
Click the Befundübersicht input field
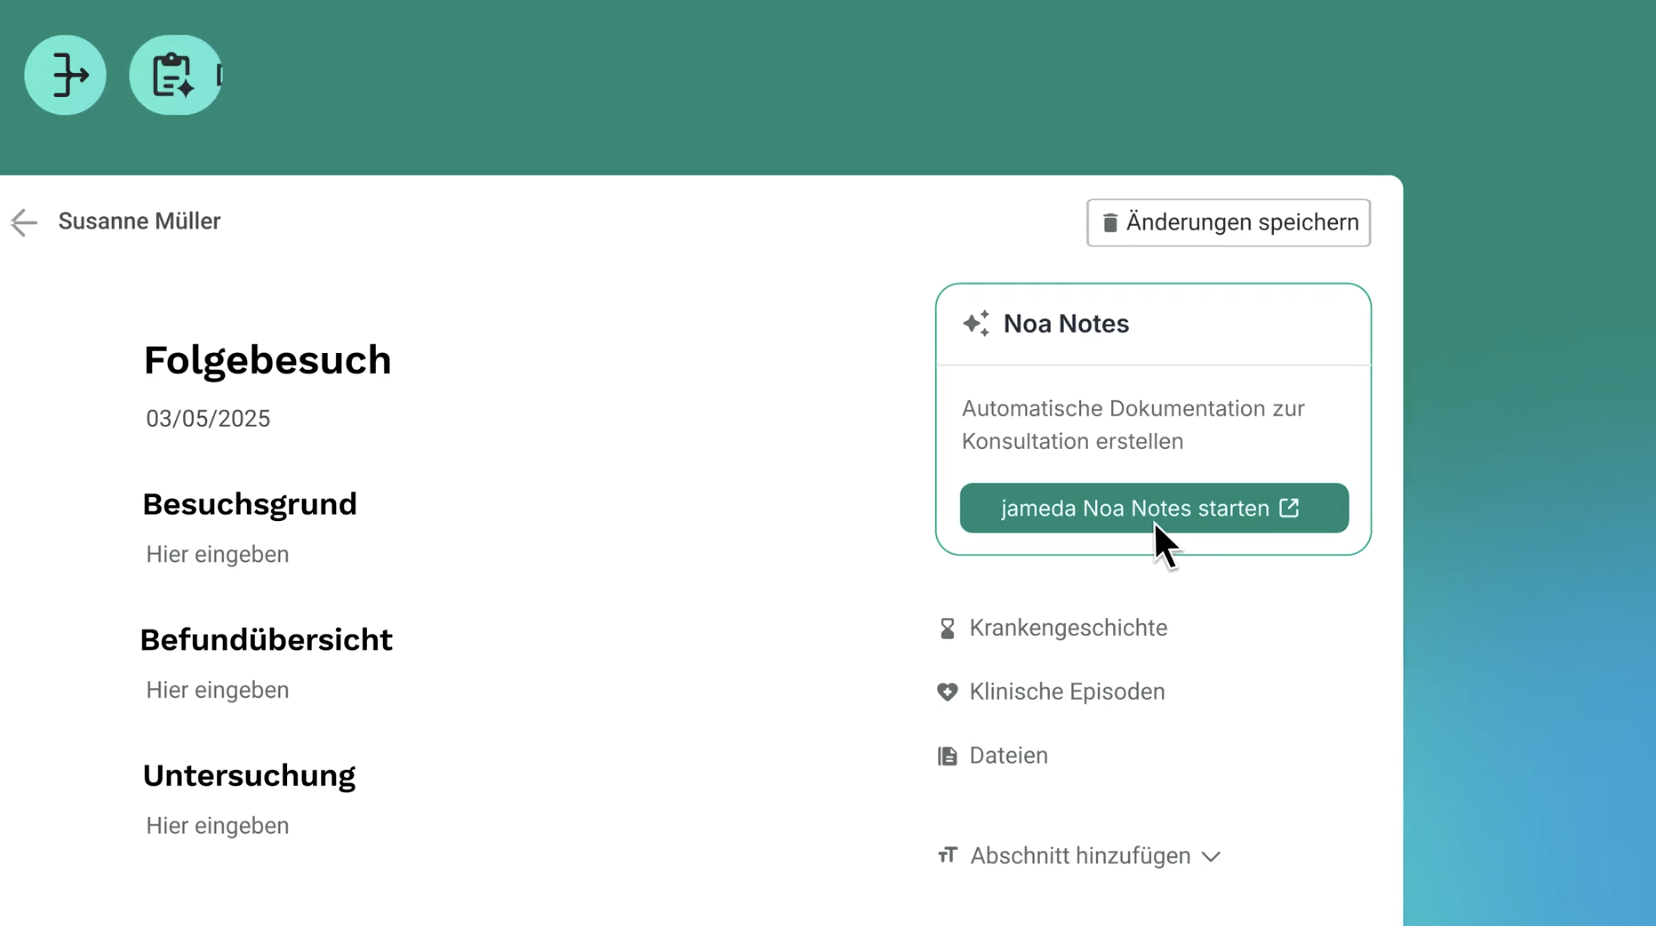(217, 690)
